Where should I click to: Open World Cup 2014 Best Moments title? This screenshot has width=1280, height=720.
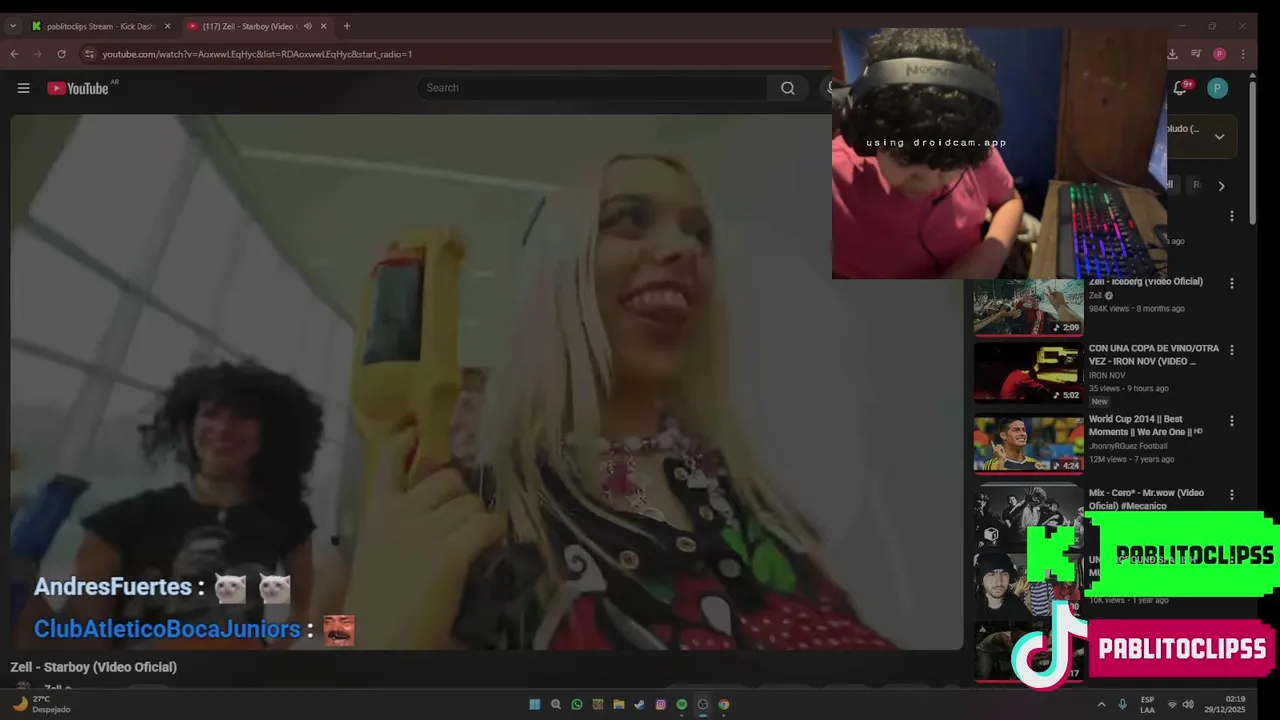click(x=1144, y=426)
